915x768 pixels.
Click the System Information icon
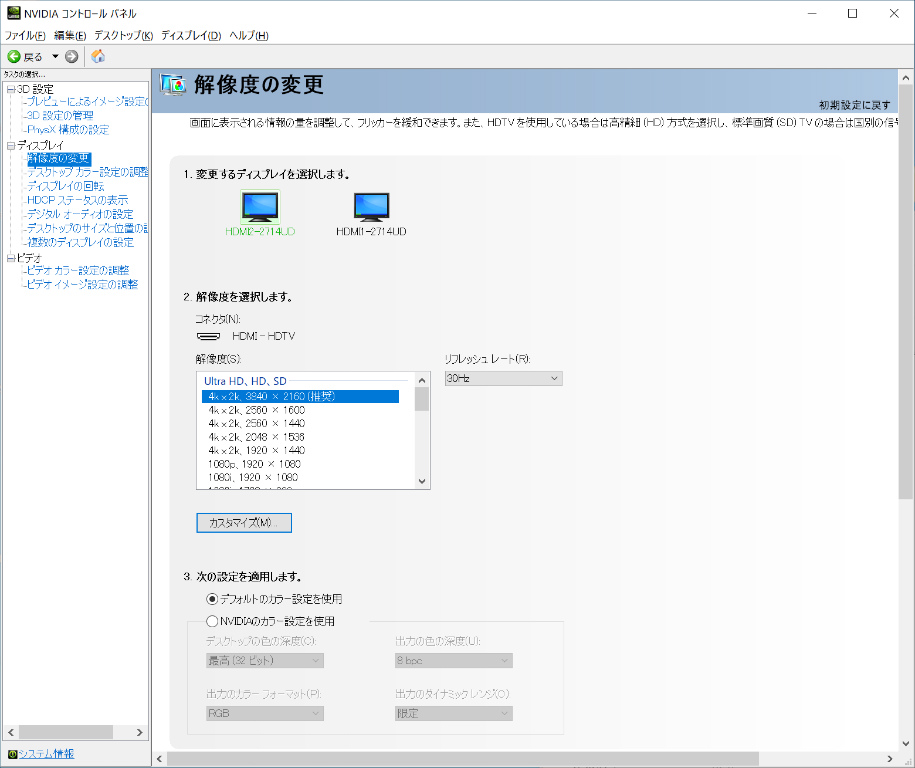(12, 754)
